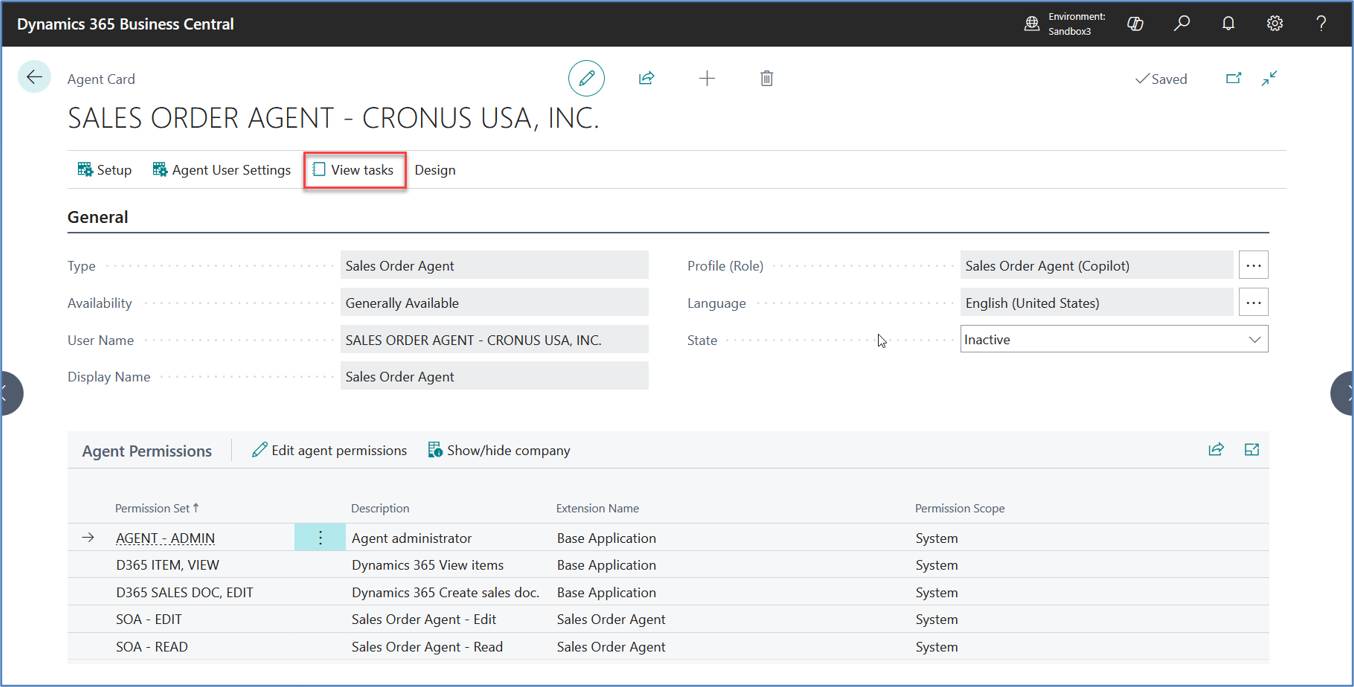Click the Display Name field
Screen dimensions: 1354x687
pyautogui.click(x=494, y=376)
